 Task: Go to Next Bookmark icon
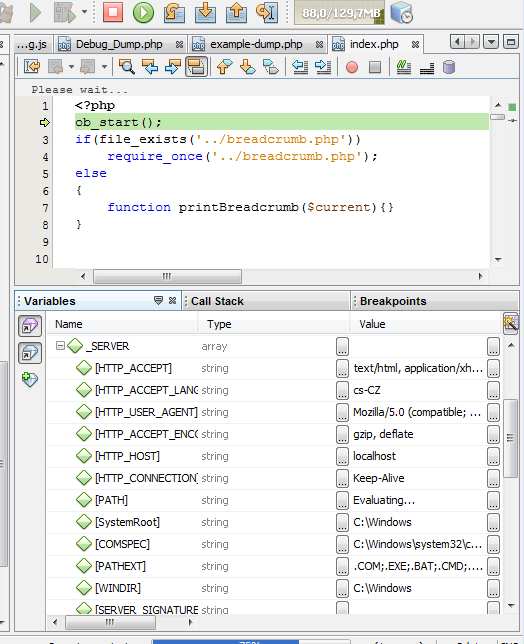point(247,67)
